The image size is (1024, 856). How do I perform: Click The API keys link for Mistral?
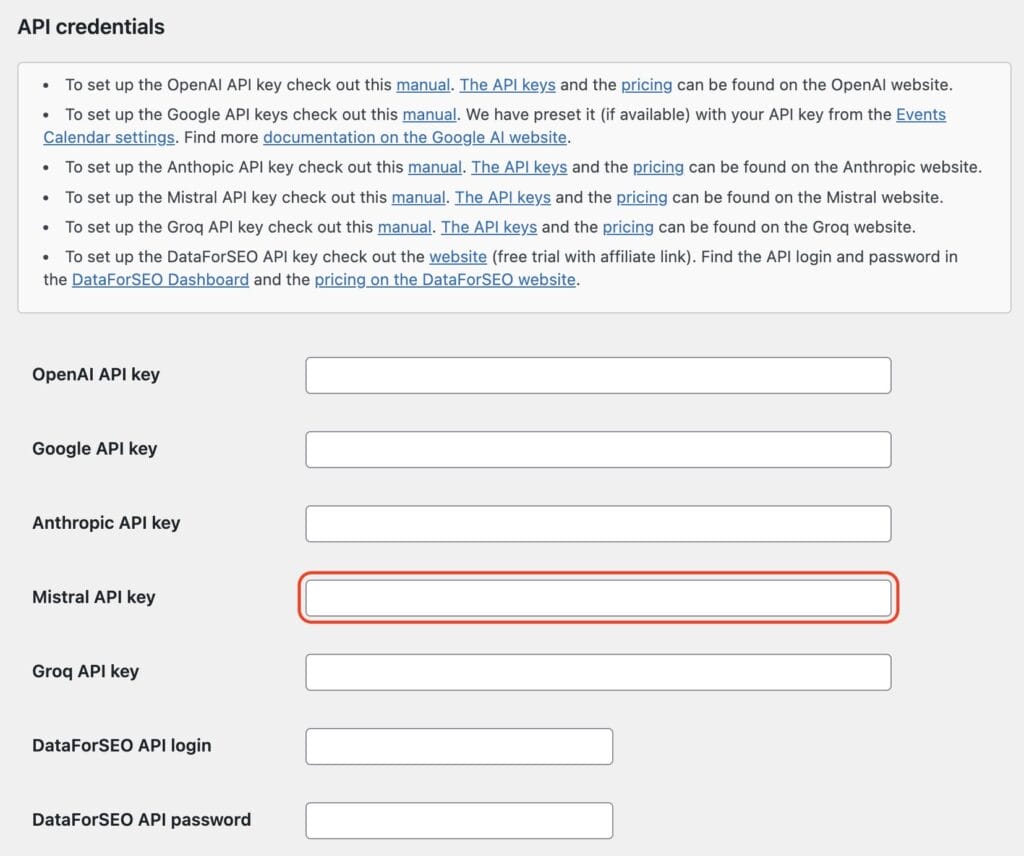pyautogui.click(x=503, y=197)
